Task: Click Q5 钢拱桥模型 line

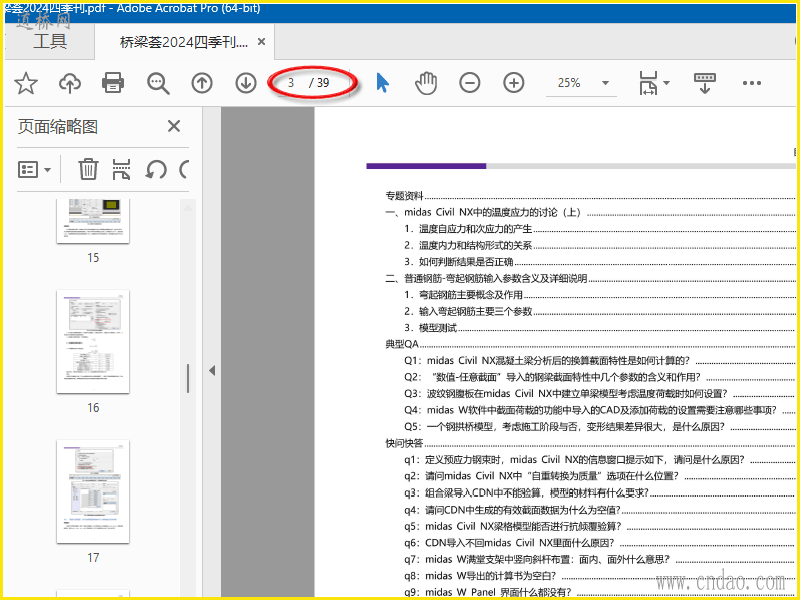Action: coord(565,427)
